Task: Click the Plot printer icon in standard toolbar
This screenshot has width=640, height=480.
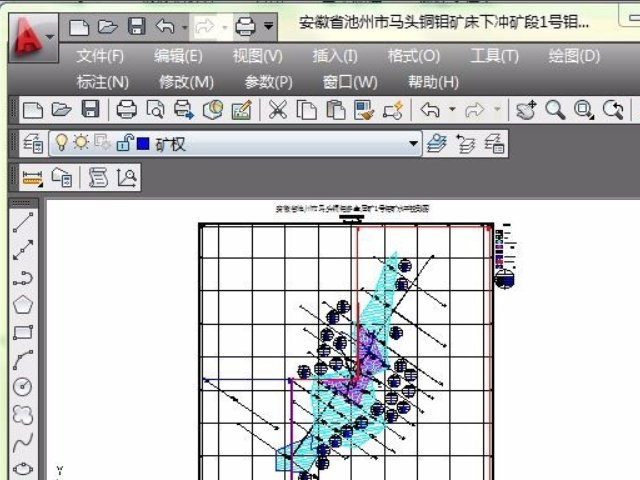Action: (126, 110)
